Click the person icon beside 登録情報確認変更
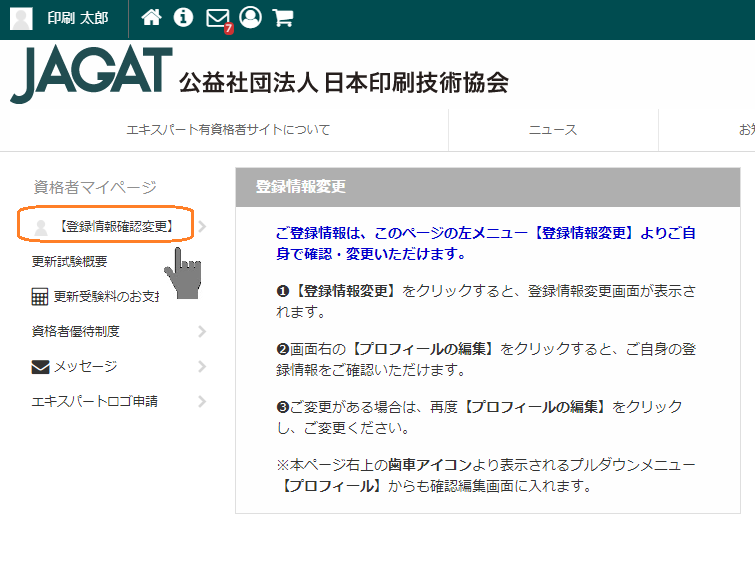The image size is (755, 566). [41, 227]
